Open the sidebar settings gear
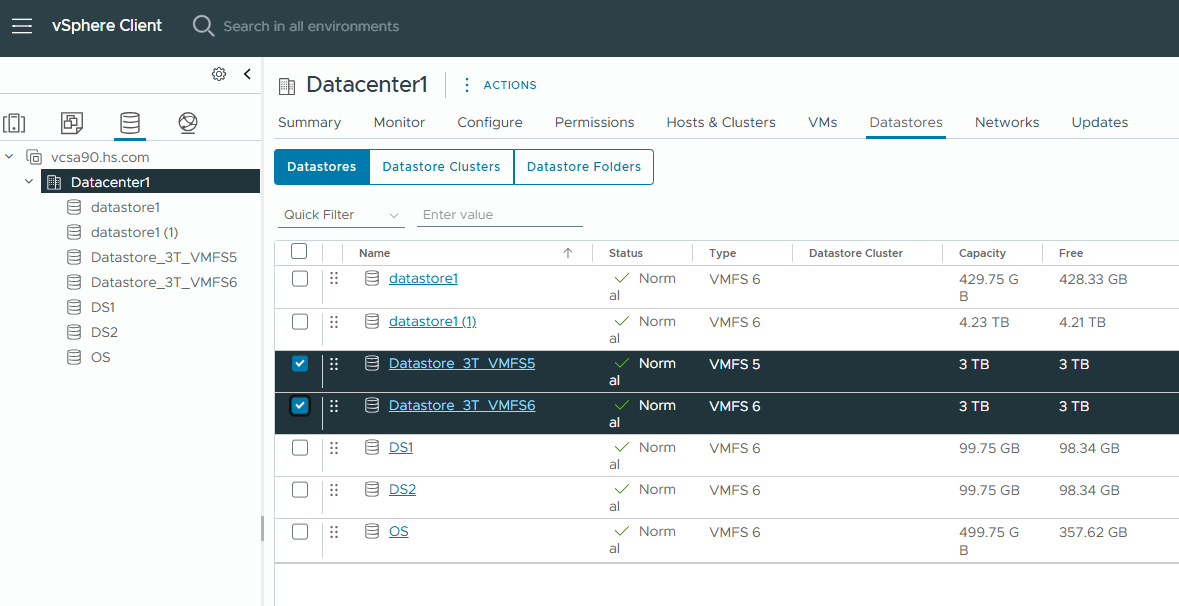 coord(219,74)
